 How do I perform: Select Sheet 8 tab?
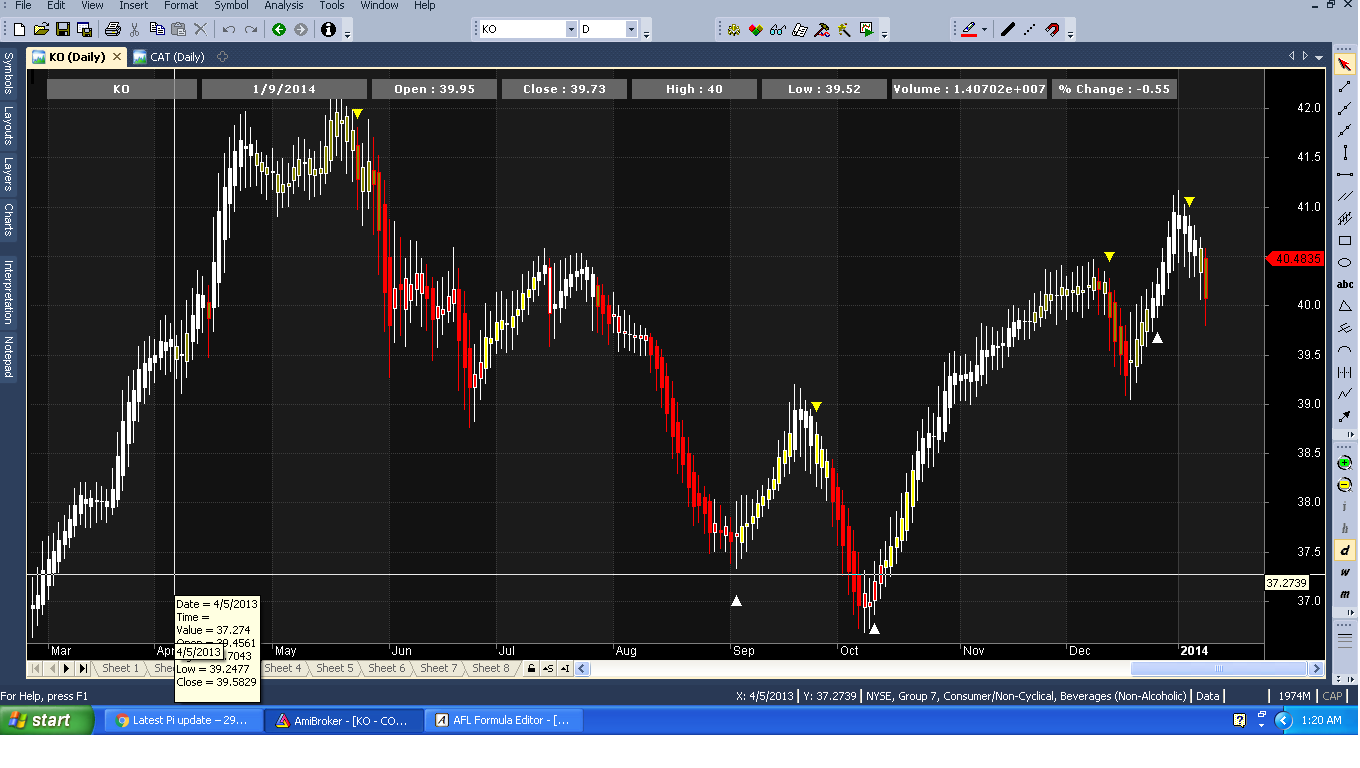(490, 668)
